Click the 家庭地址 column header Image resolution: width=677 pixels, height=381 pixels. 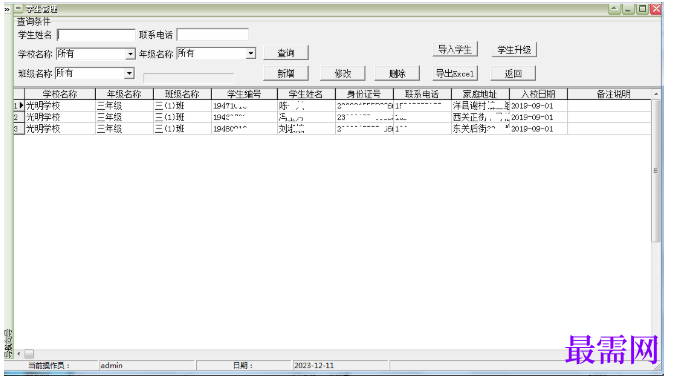pyautogui.click(x=480, y=94)
